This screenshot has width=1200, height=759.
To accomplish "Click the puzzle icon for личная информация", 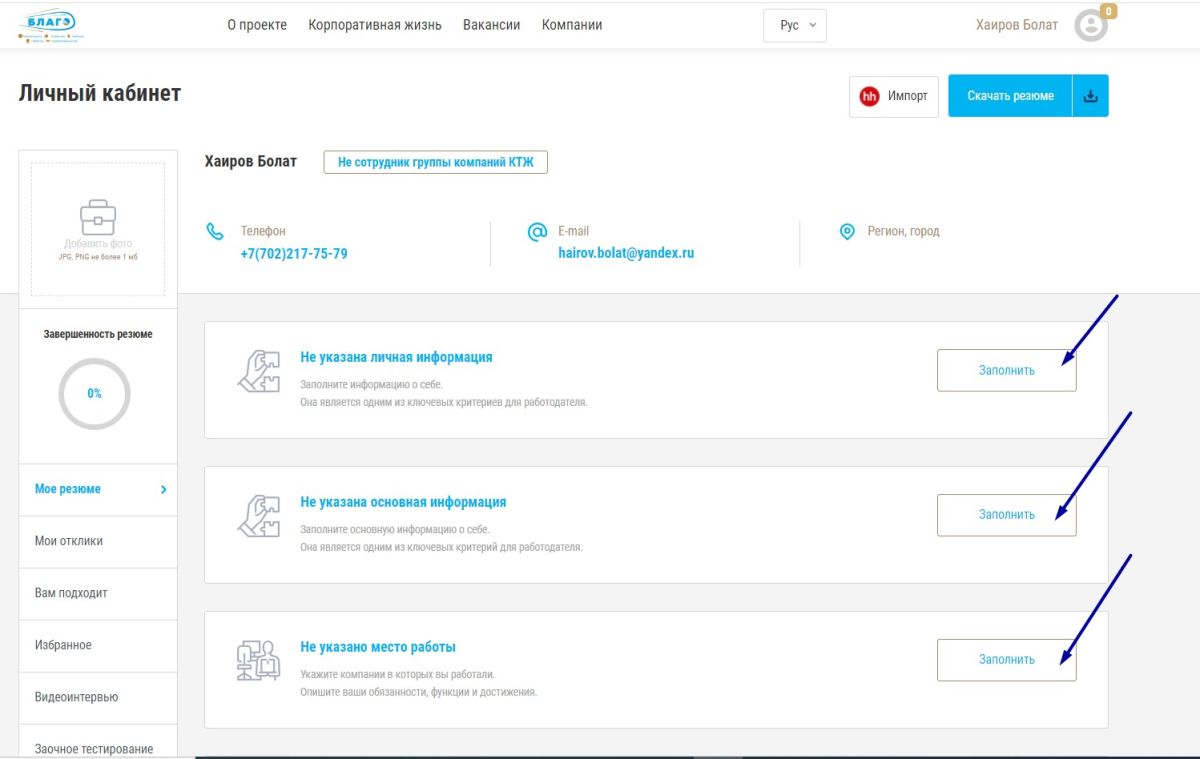I will pos(258,370).
